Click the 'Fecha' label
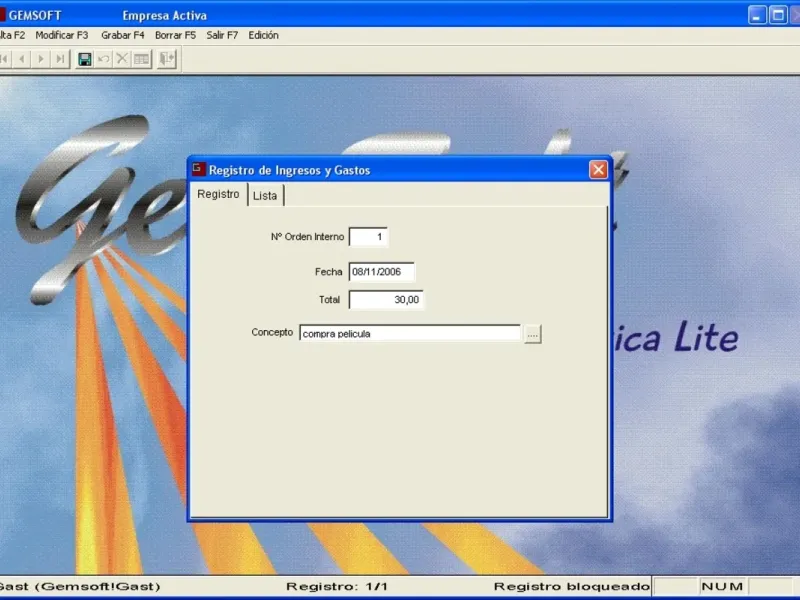The image size is (800, 600). [329, 272]
